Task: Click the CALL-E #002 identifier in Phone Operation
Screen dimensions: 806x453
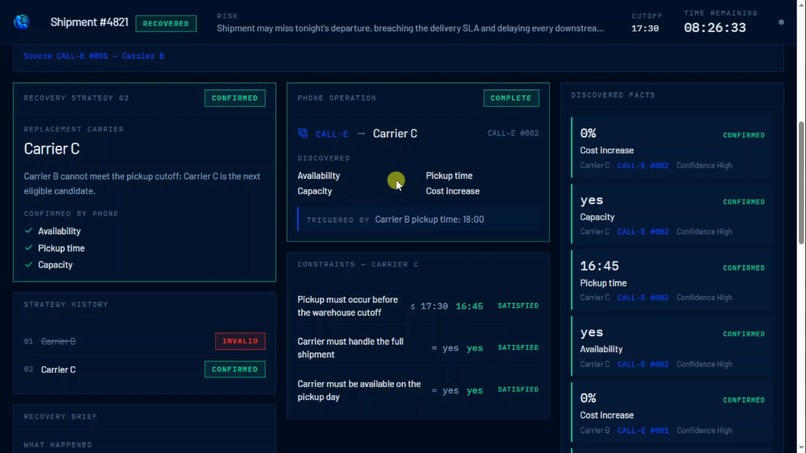Action: [x=512, y=133]
